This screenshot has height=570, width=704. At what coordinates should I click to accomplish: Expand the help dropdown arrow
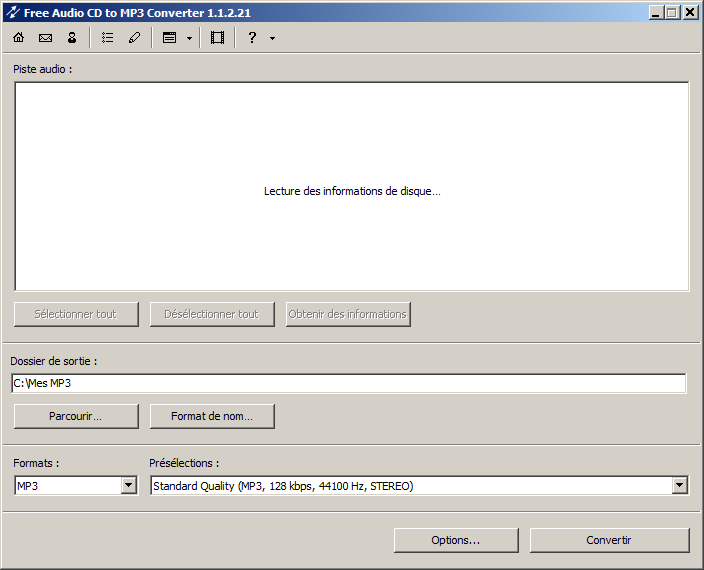coord(273,39)
